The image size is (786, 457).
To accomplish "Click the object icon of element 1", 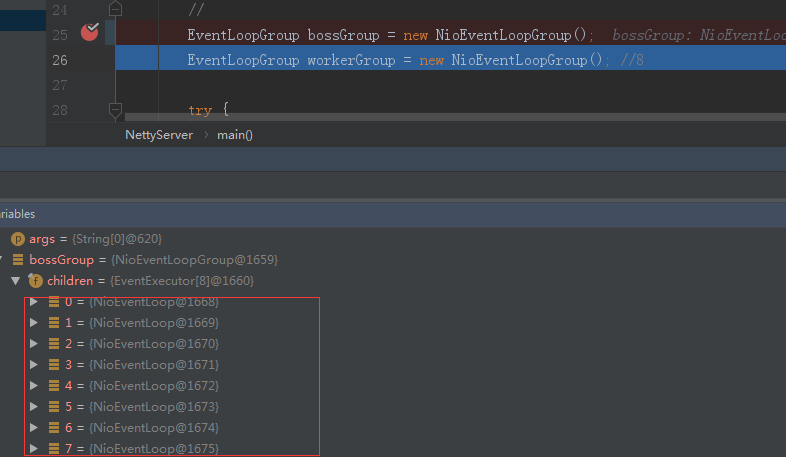I will click(54, 323).
